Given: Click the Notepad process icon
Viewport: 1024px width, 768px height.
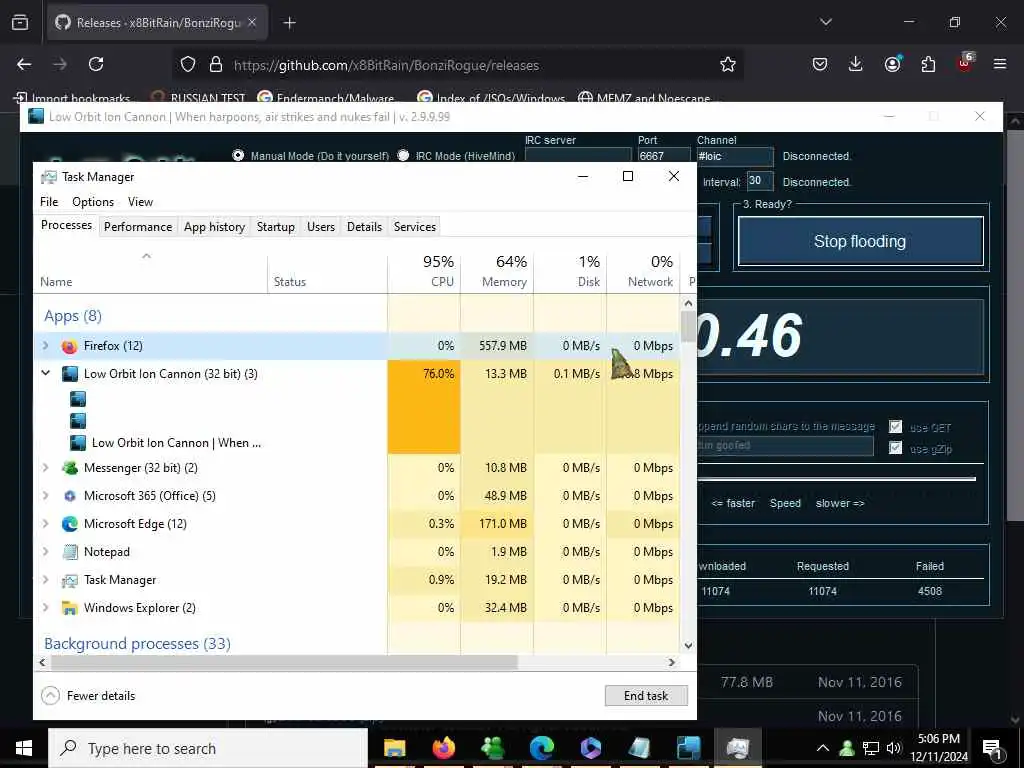Looking at the screenshot, I should coord(69,552).
